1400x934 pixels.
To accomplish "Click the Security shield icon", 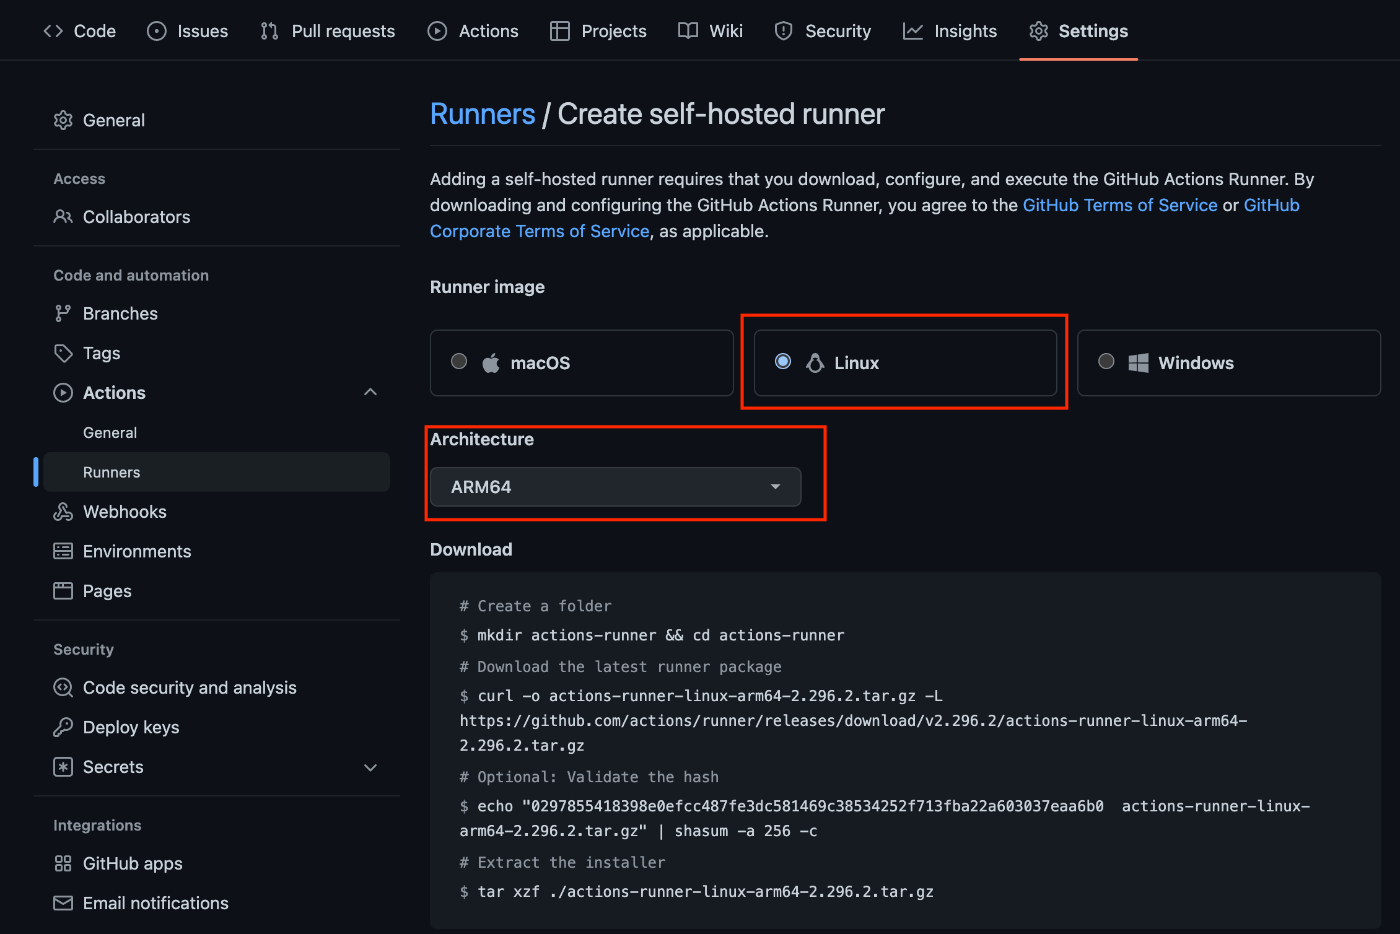I will click(x=784, y=31).
